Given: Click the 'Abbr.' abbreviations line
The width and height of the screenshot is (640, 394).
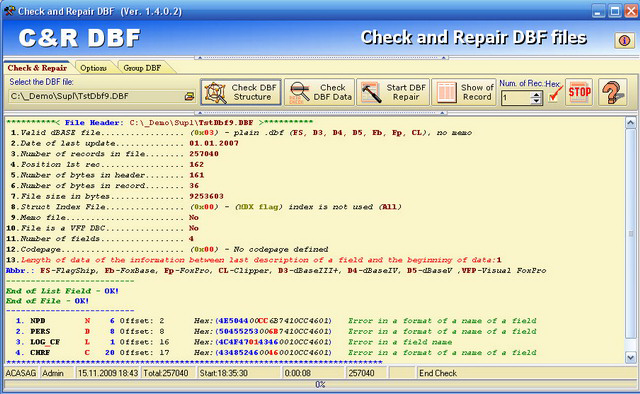Looking at the screenshot, I should point(276,271).
